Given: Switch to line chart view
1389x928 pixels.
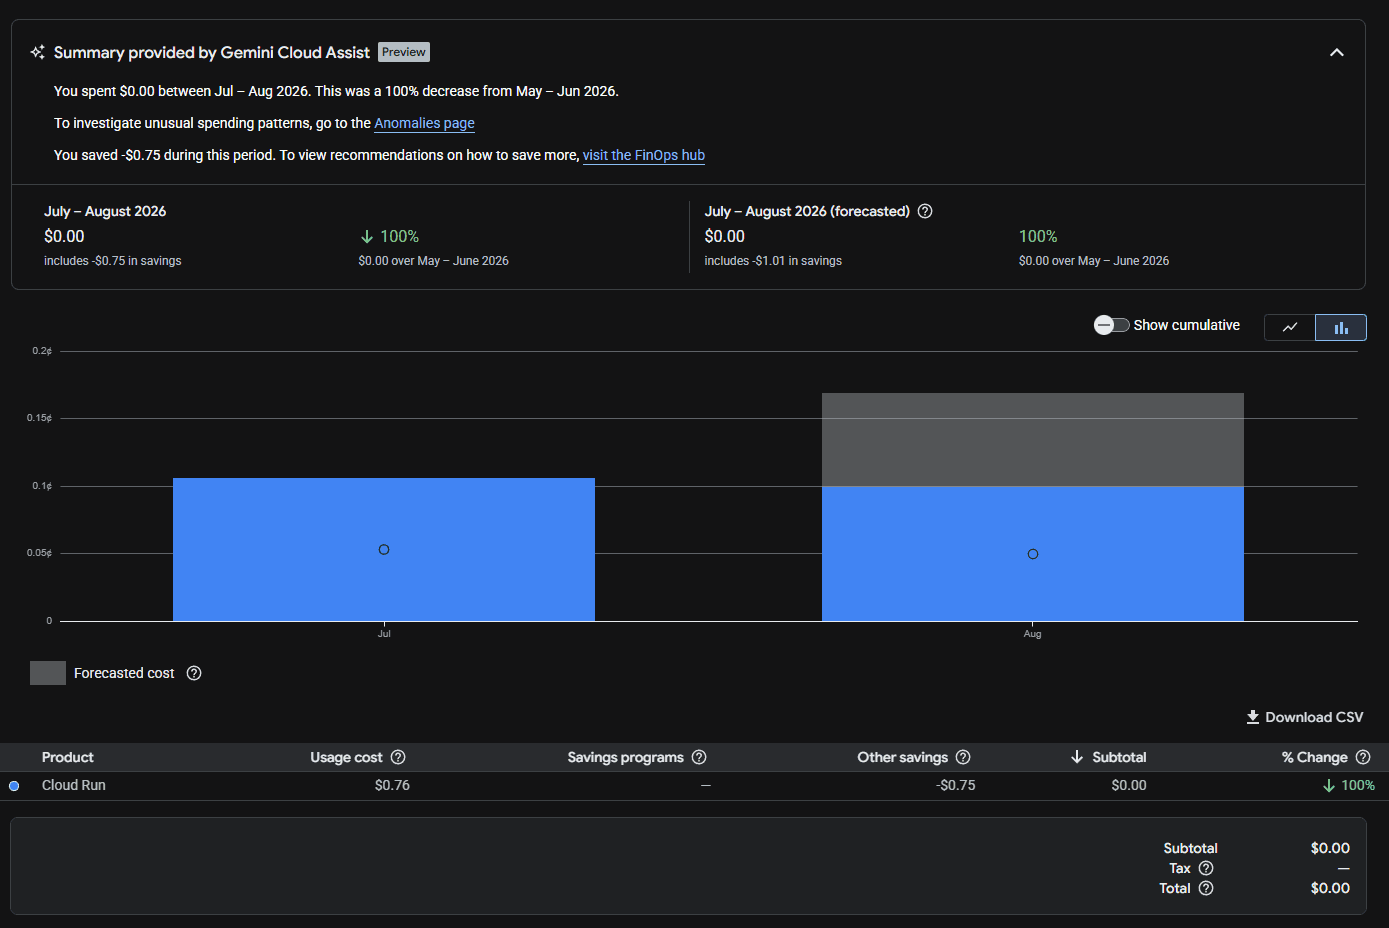Looking at the screenshot, I should pos(1290,327).
